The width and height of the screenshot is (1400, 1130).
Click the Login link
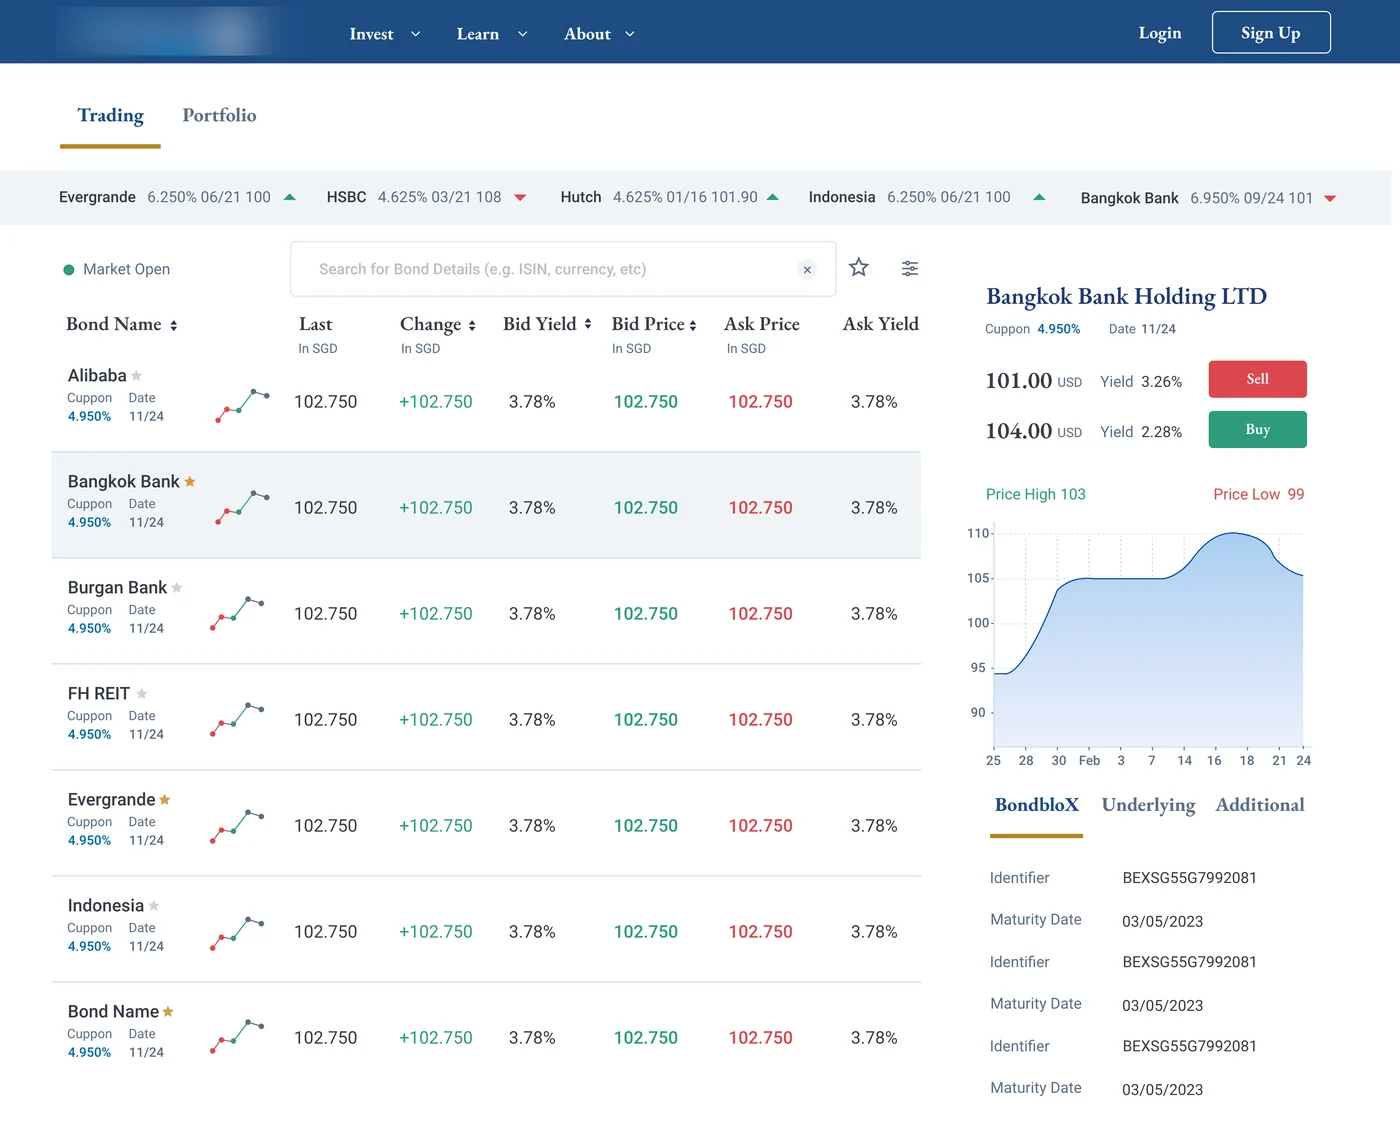coord(1160,33)
